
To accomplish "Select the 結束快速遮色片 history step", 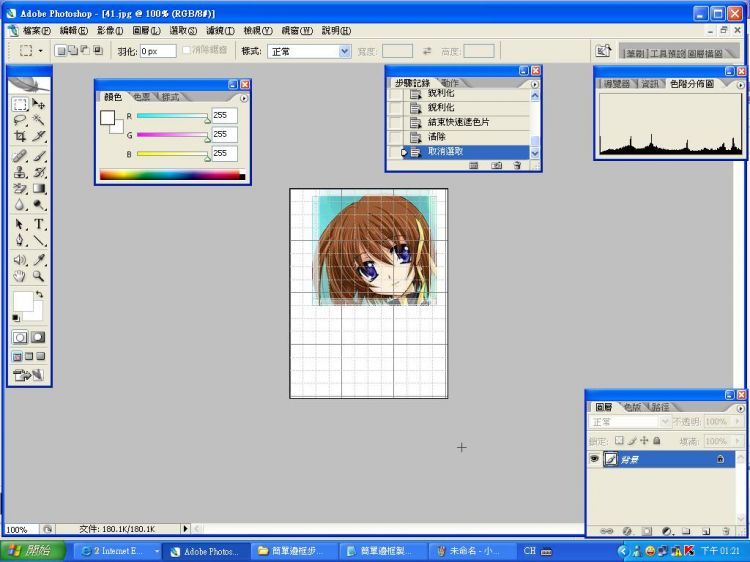I will coord(458,122).
